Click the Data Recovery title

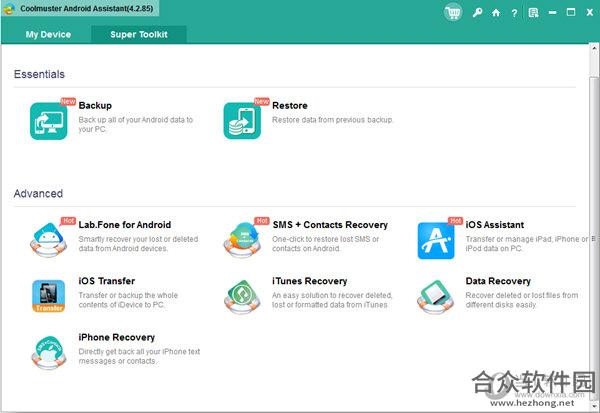pos(498,281)
